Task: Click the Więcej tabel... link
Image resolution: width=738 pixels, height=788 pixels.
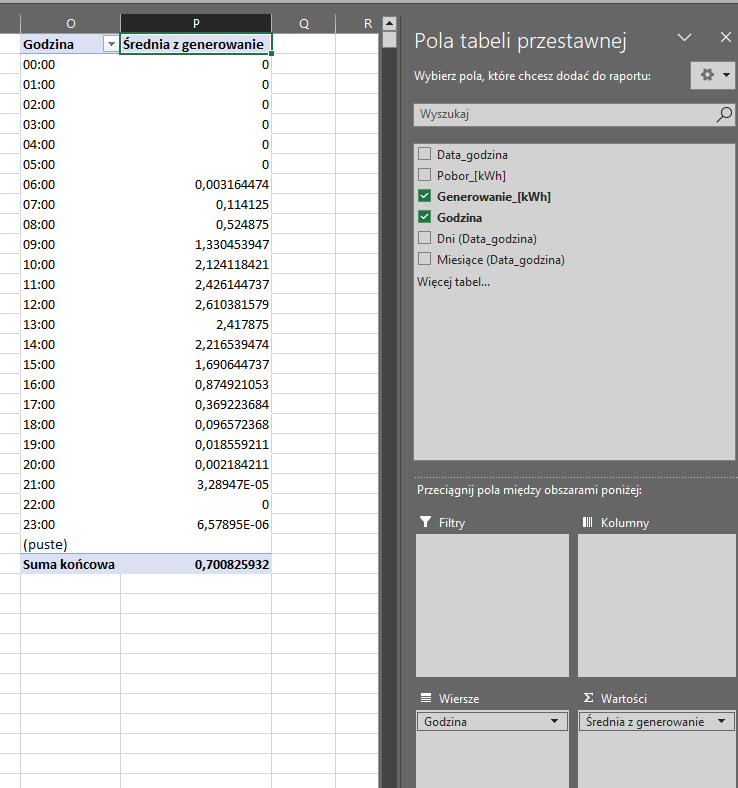Action: click(x=453, y=282)
